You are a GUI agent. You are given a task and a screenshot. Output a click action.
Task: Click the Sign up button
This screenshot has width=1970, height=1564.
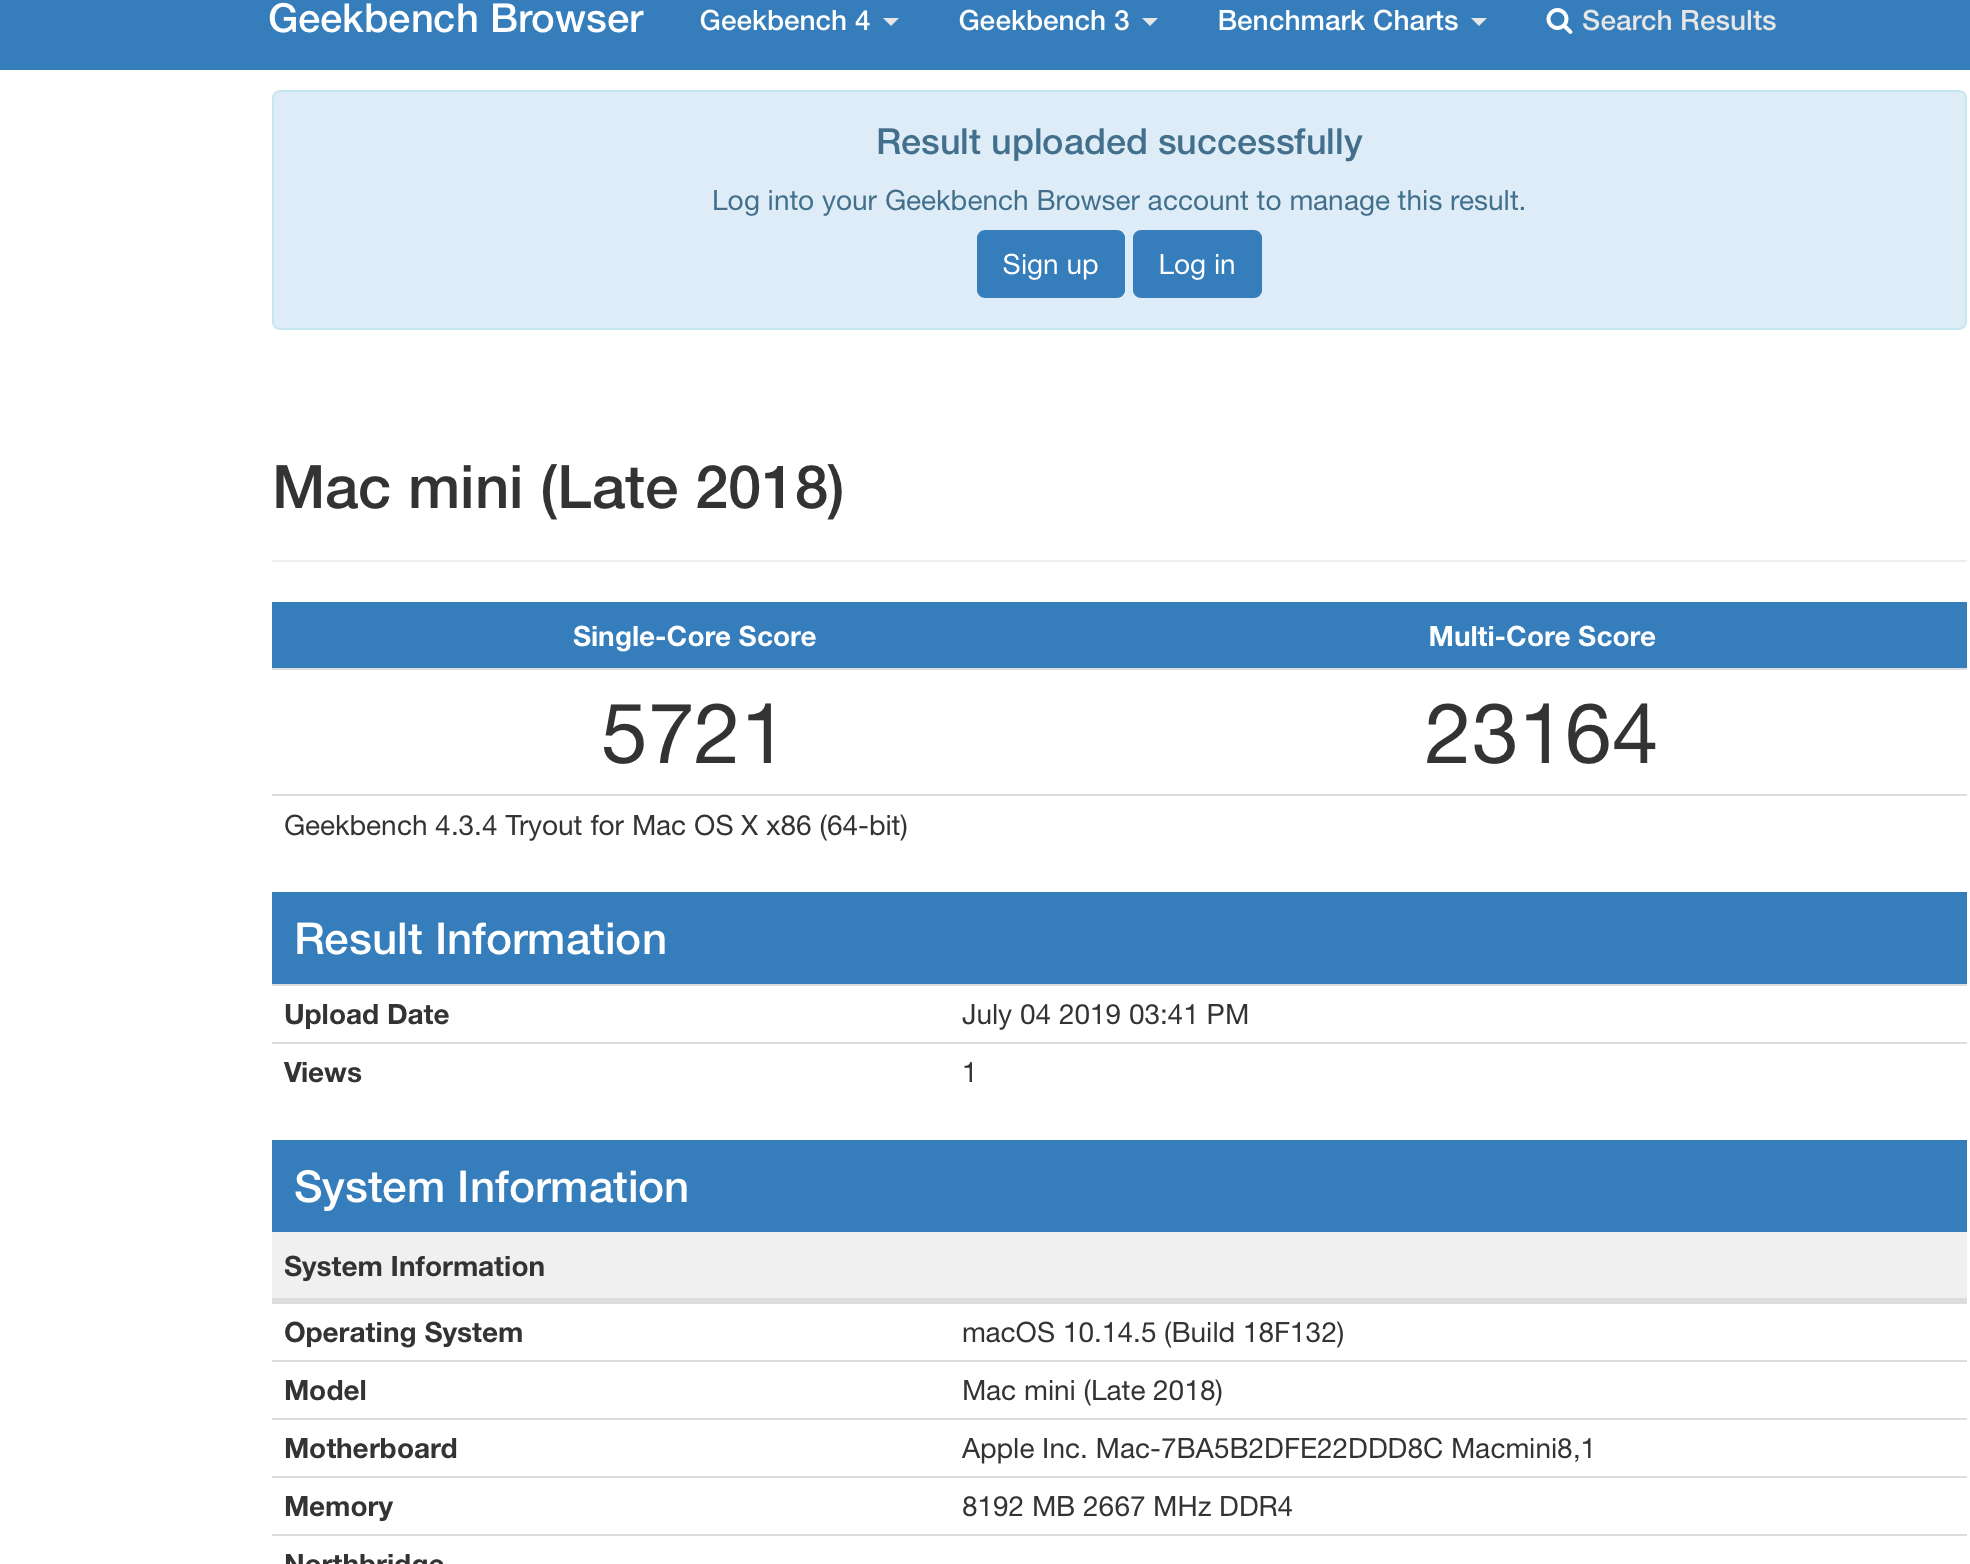[1050, 264]
